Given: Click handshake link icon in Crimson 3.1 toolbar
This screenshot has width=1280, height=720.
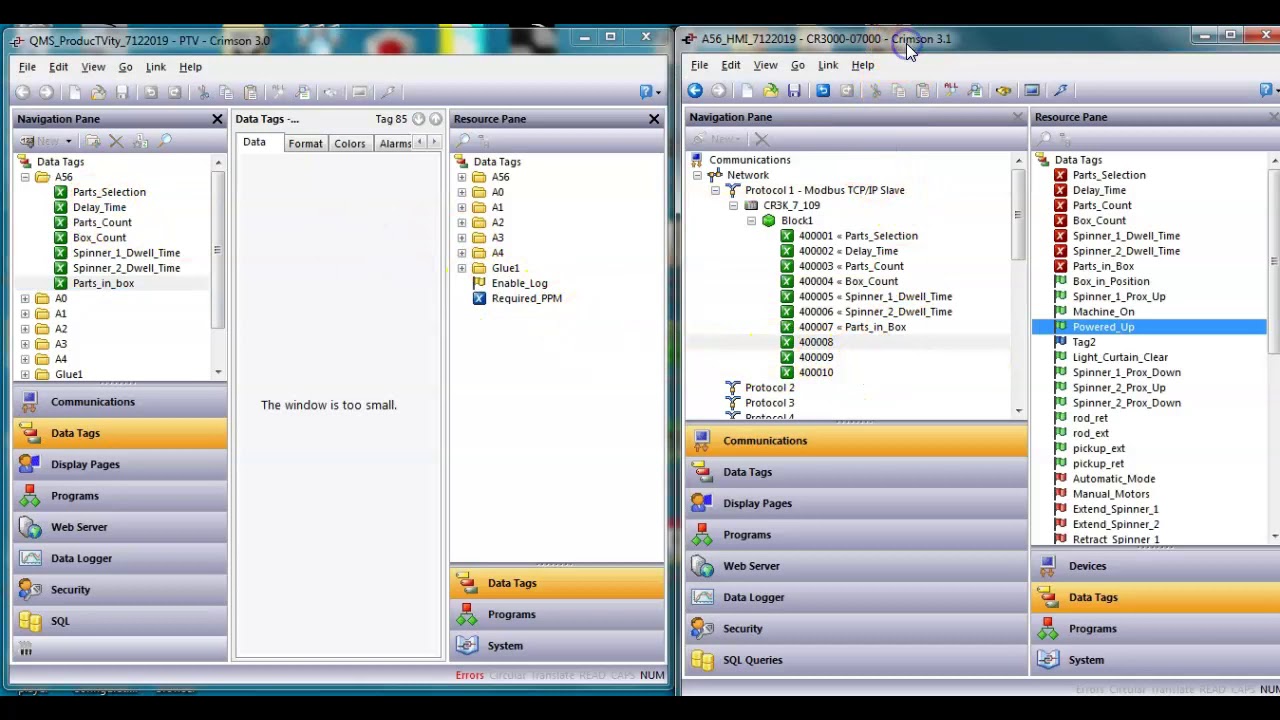Looking at the screenshot, I should (1003, 91).
